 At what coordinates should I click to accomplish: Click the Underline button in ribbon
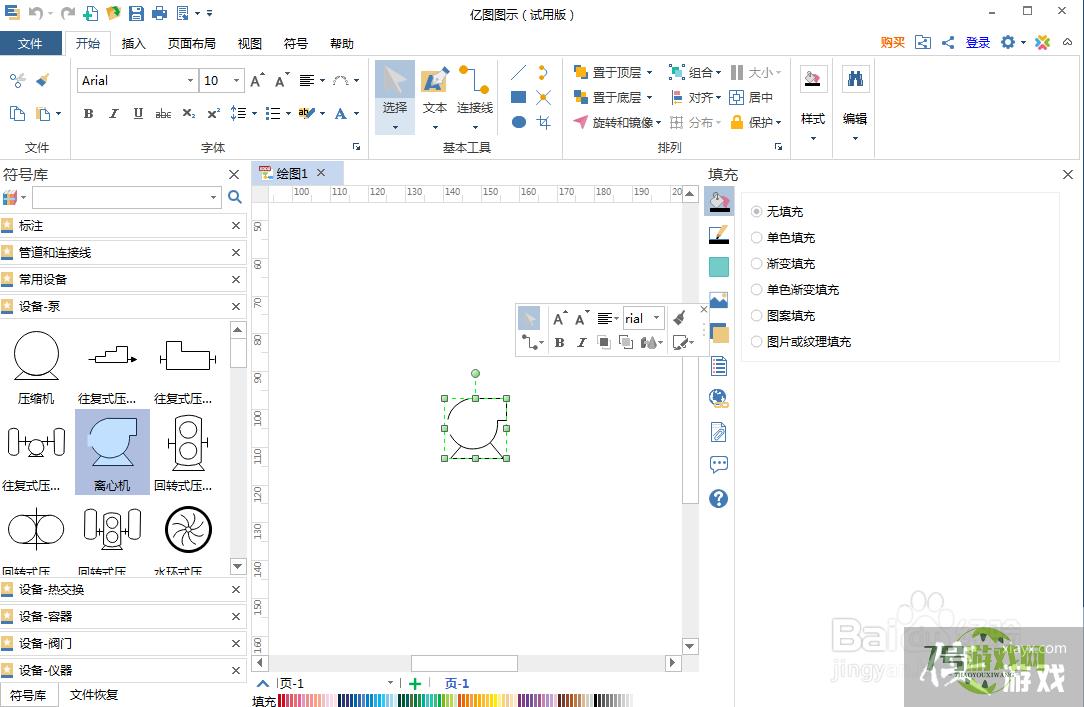(x=138, y=113)
